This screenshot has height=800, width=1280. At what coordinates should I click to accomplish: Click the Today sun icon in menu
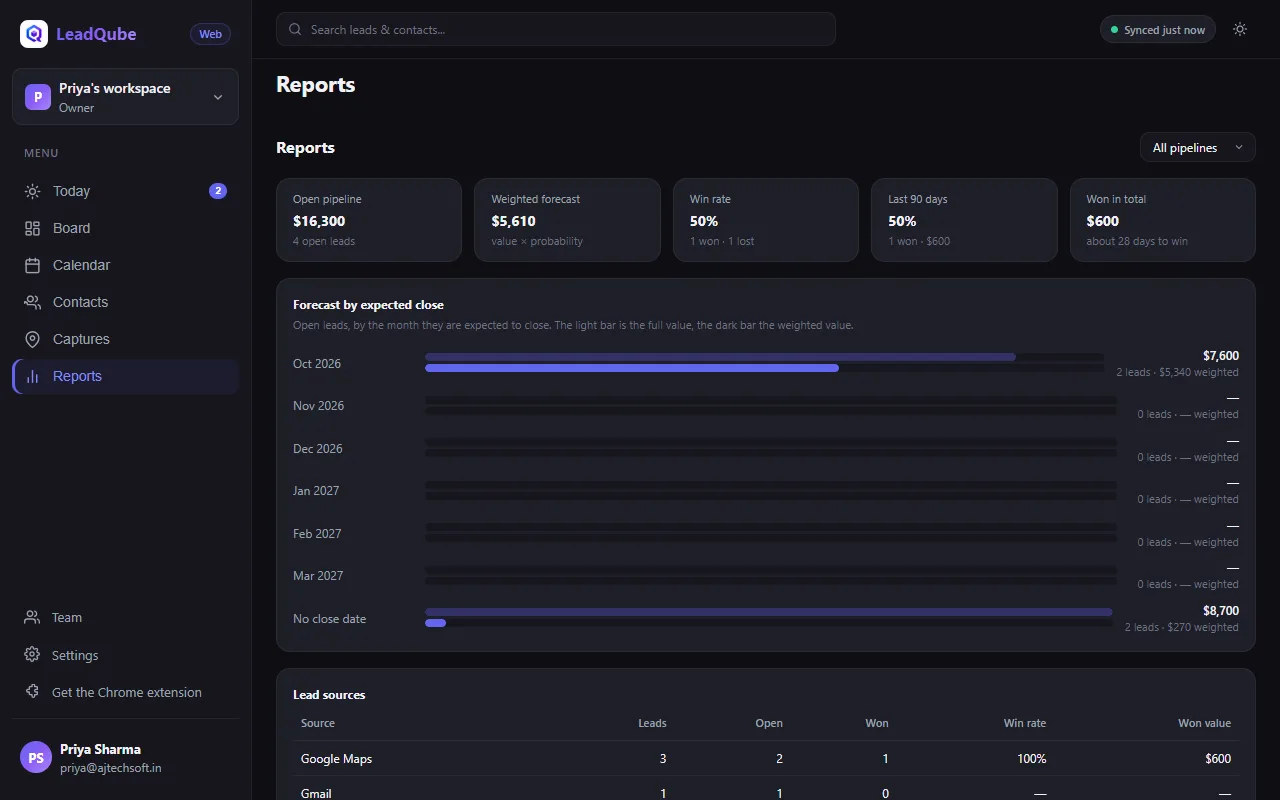[x=33, y=191]
